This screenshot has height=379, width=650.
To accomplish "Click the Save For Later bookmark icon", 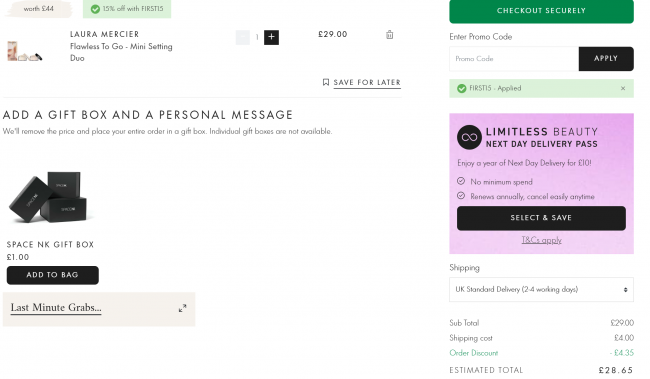I will pyautogui.click(x=326, y=82).
